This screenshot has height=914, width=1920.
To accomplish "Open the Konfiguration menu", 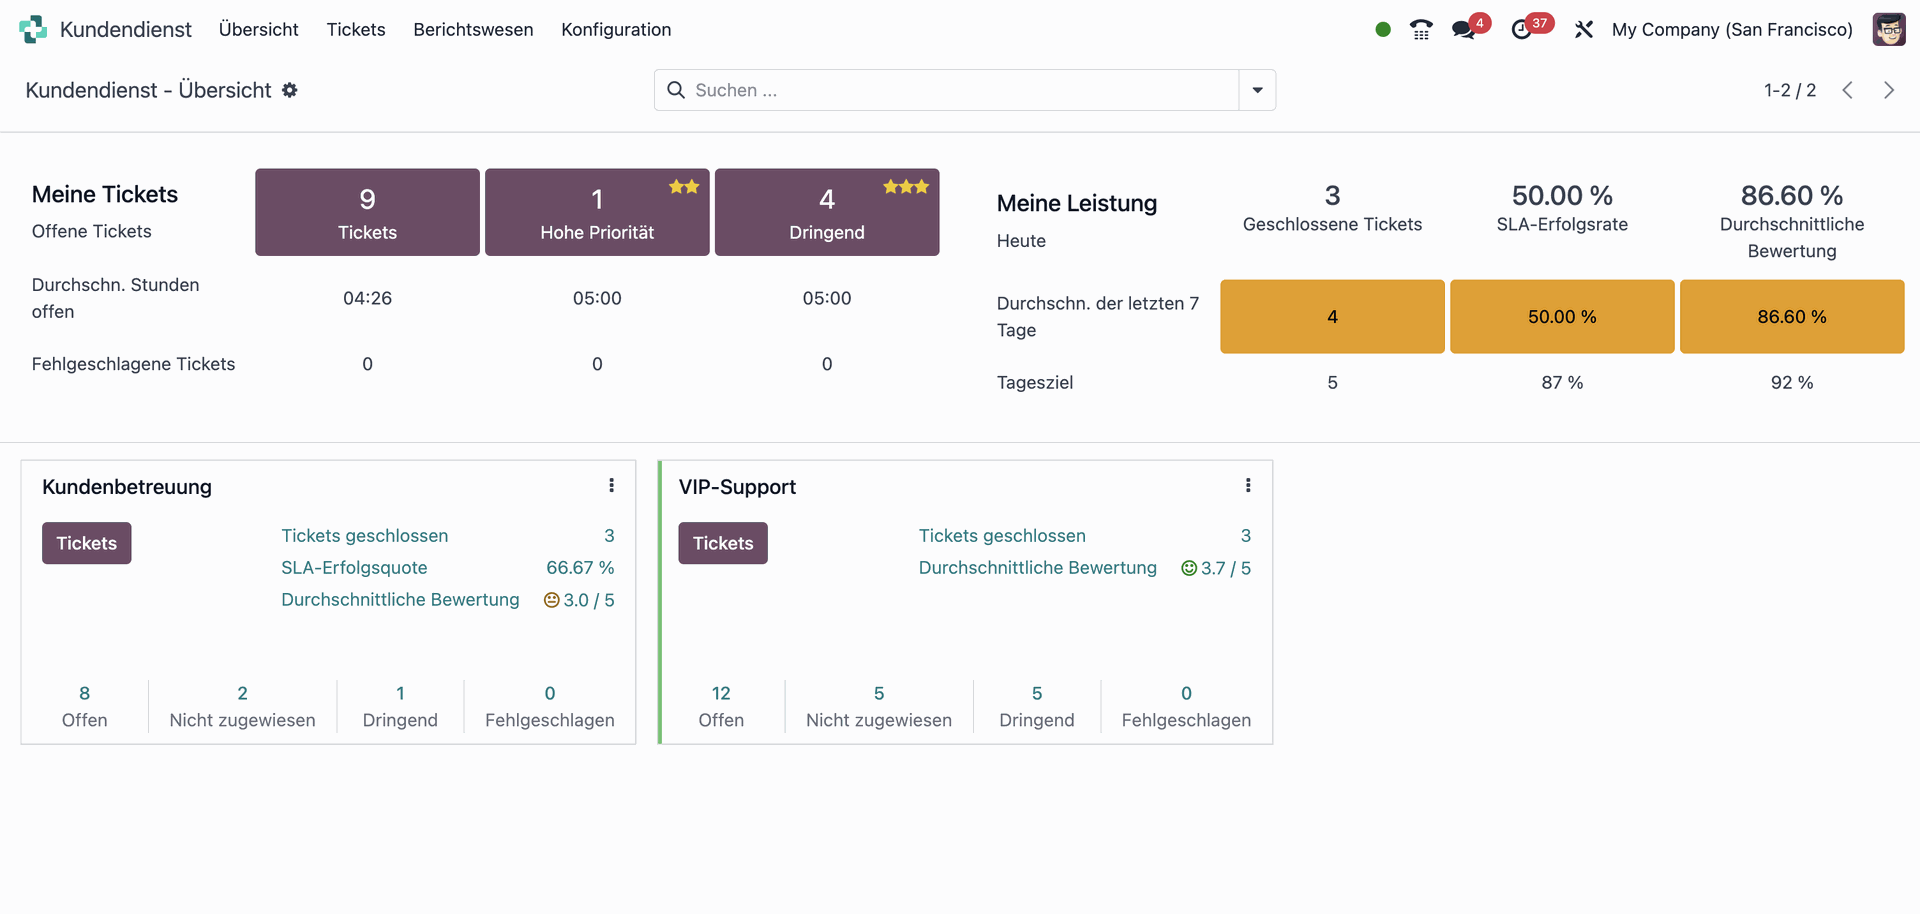I will point(616,30).
